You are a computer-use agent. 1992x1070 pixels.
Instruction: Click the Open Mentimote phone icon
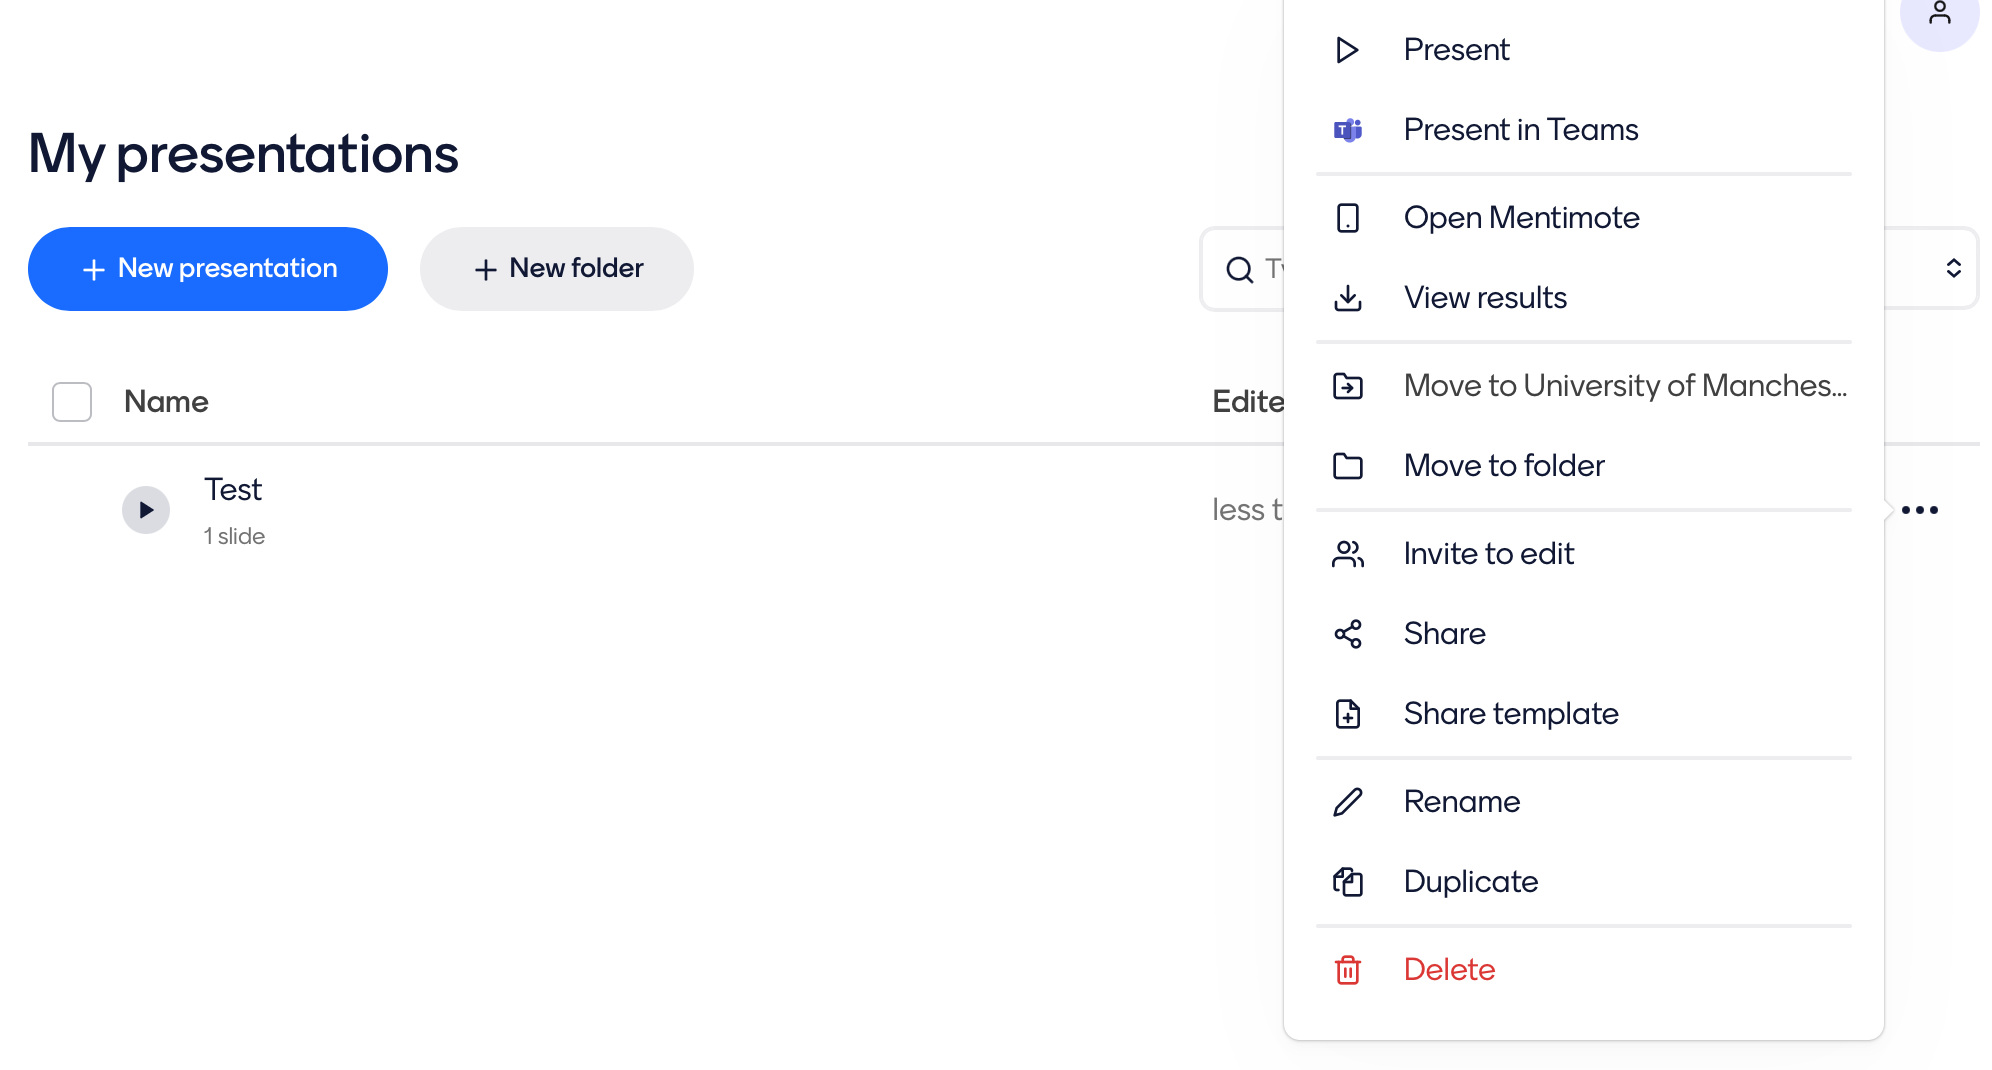tap(1347, 218)
